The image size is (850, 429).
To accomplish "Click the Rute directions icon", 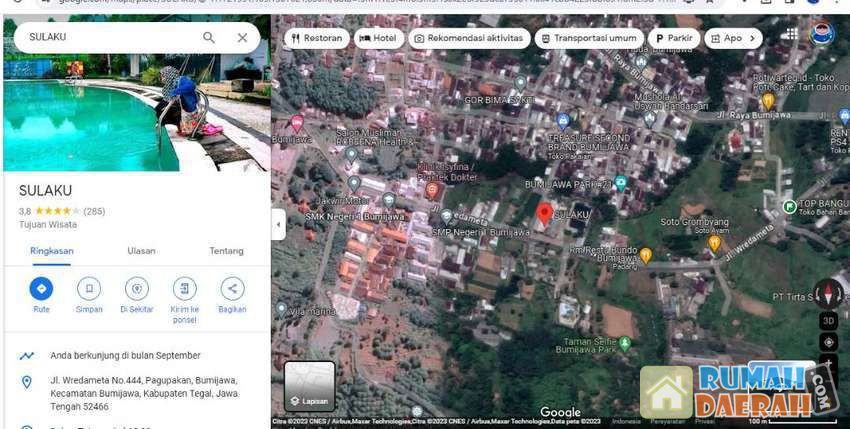I will 41,289.
